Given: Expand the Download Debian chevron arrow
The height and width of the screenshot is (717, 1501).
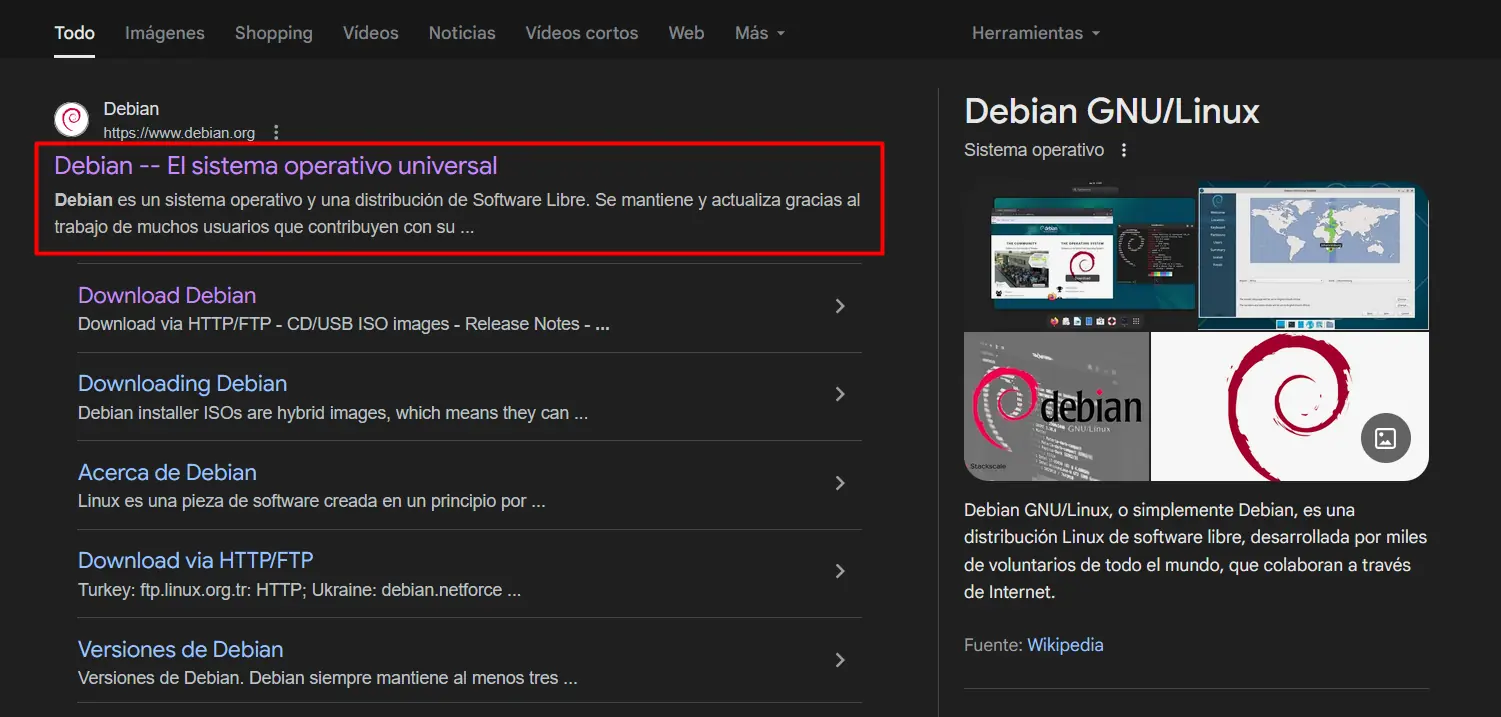Looking at the screenshot, I should pos(840,306).
